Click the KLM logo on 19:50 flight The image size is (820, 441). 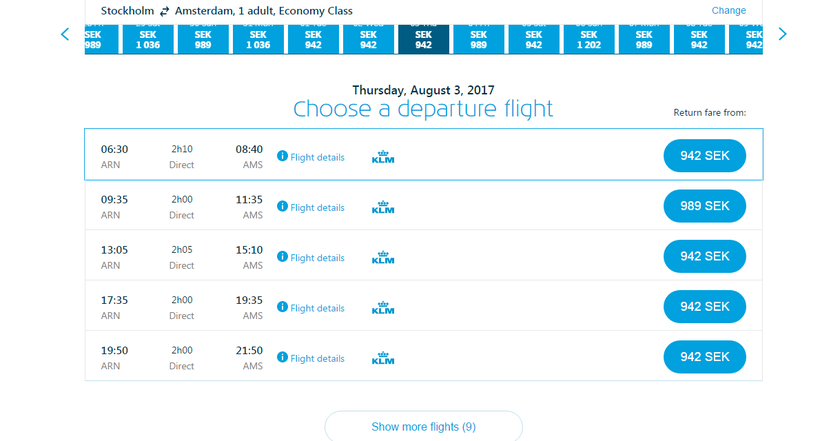383,358
